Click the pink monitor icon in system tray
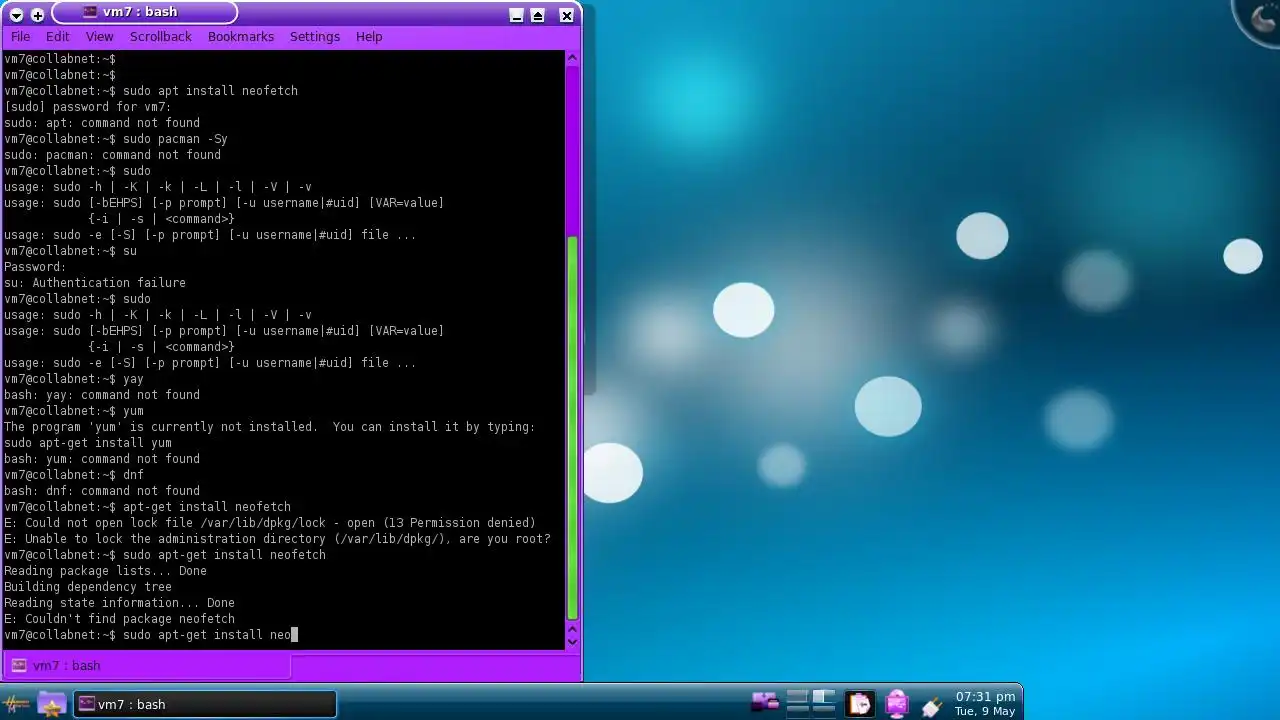Screen dimensions: 1280x720 (x=896, y=704)
